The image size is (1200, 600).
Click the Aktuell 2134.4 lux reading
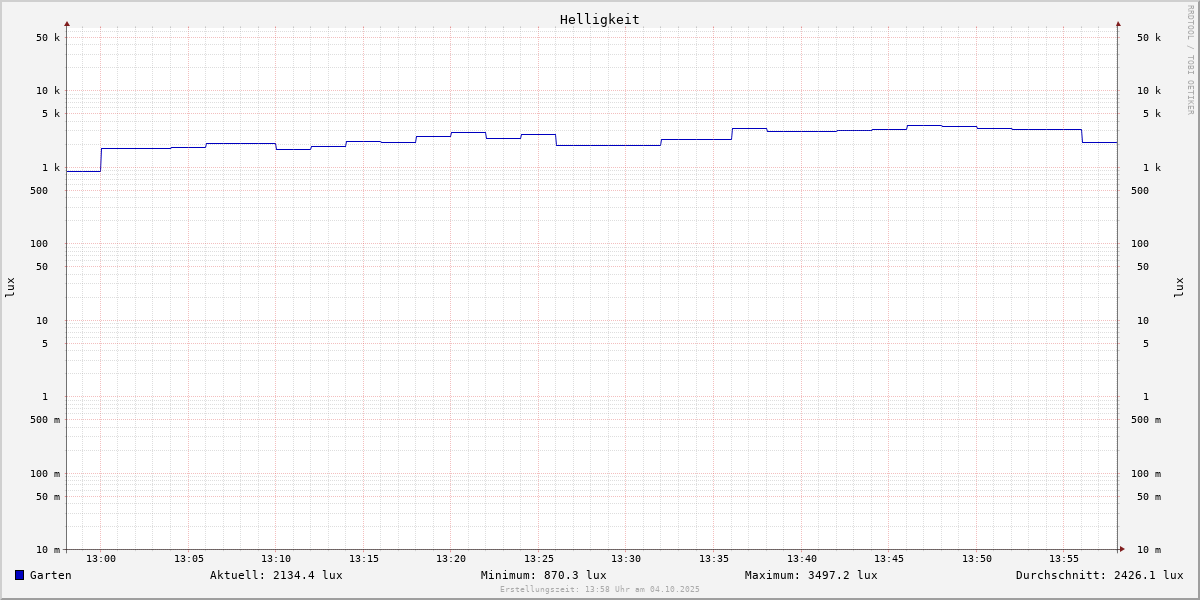[276, 575]
